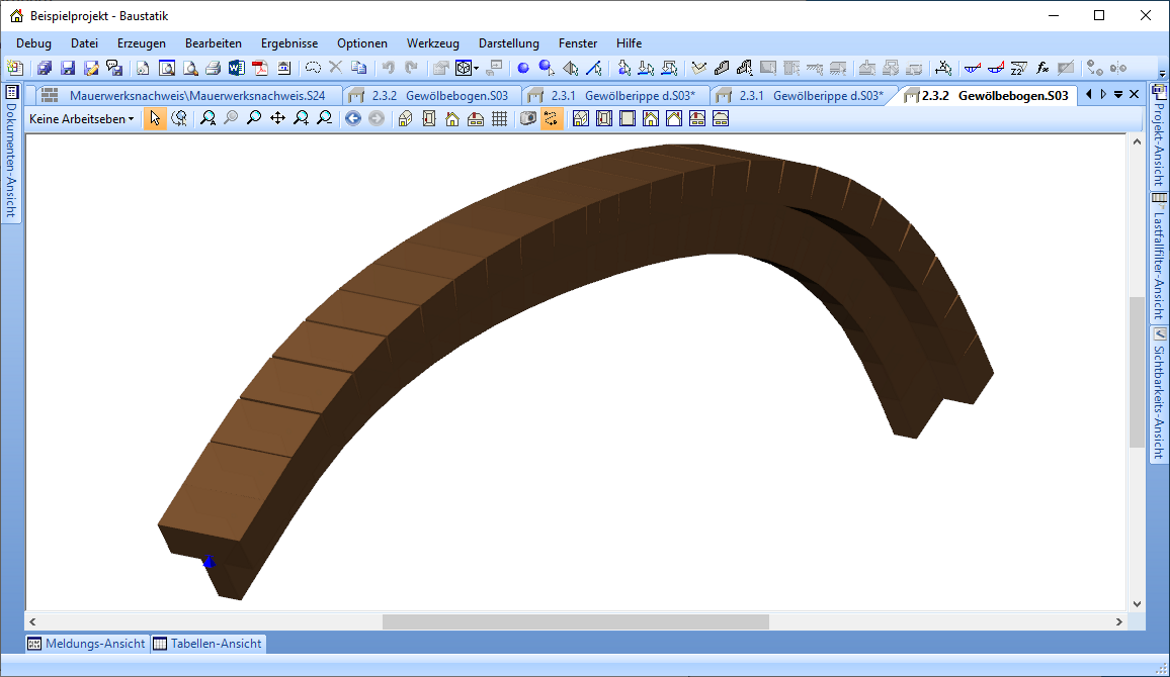This screenshot has height=677, width=1170.
Task: Click the save floppy disk icon
Action: [x=68, y=68]
